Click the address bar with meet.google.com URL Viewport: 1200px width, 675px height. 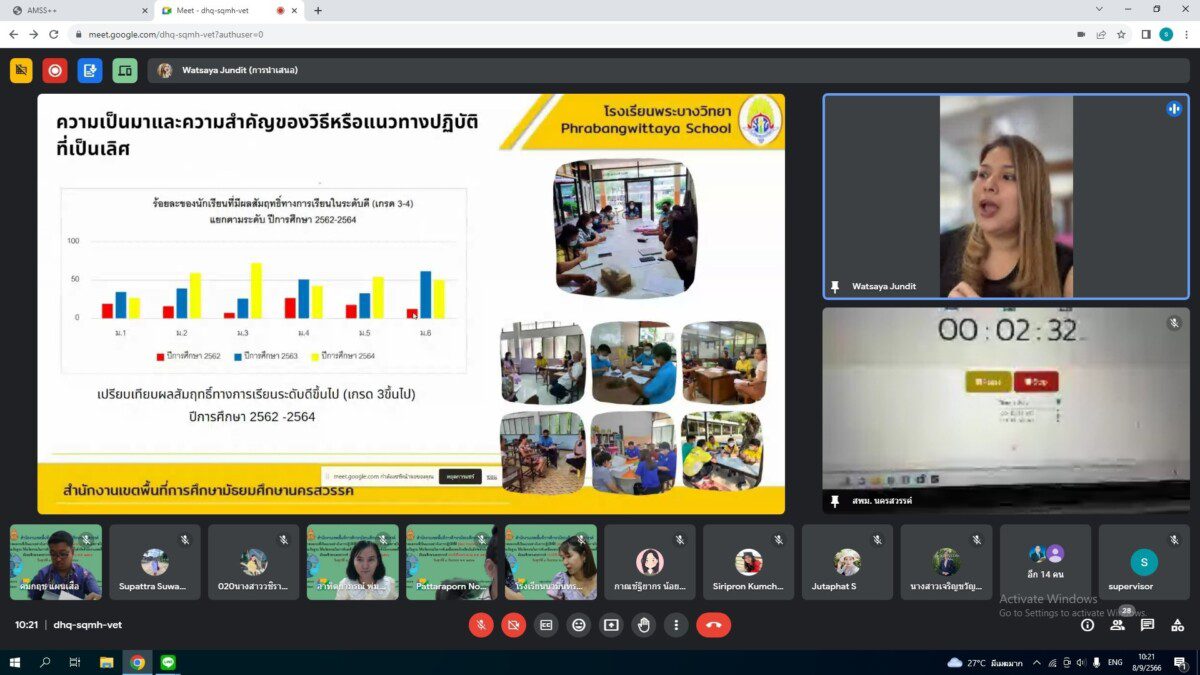point(570,34)
